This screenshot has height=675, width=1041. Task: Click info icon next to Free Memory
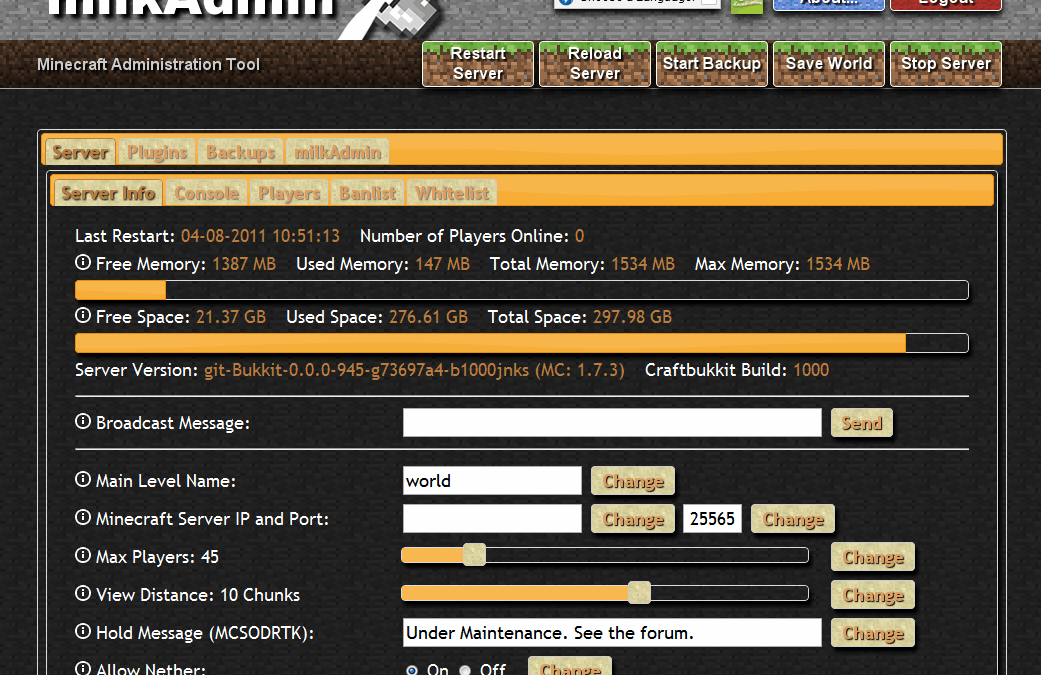83,262
